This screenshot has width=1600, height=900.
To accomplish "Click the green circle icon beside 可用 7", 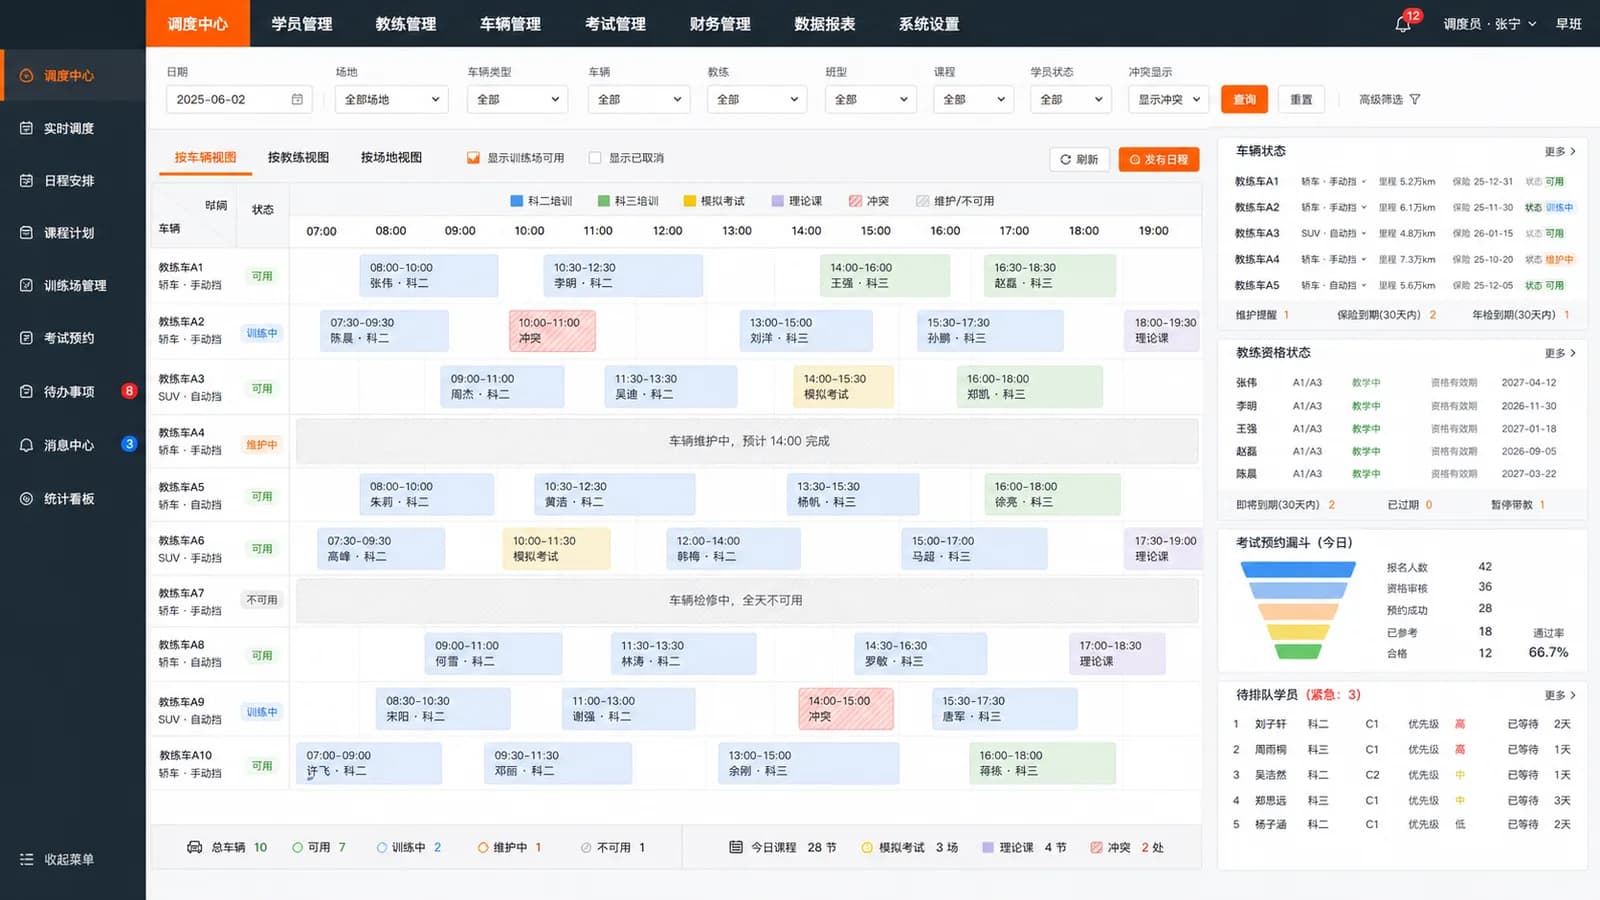I will click(297, 847).
